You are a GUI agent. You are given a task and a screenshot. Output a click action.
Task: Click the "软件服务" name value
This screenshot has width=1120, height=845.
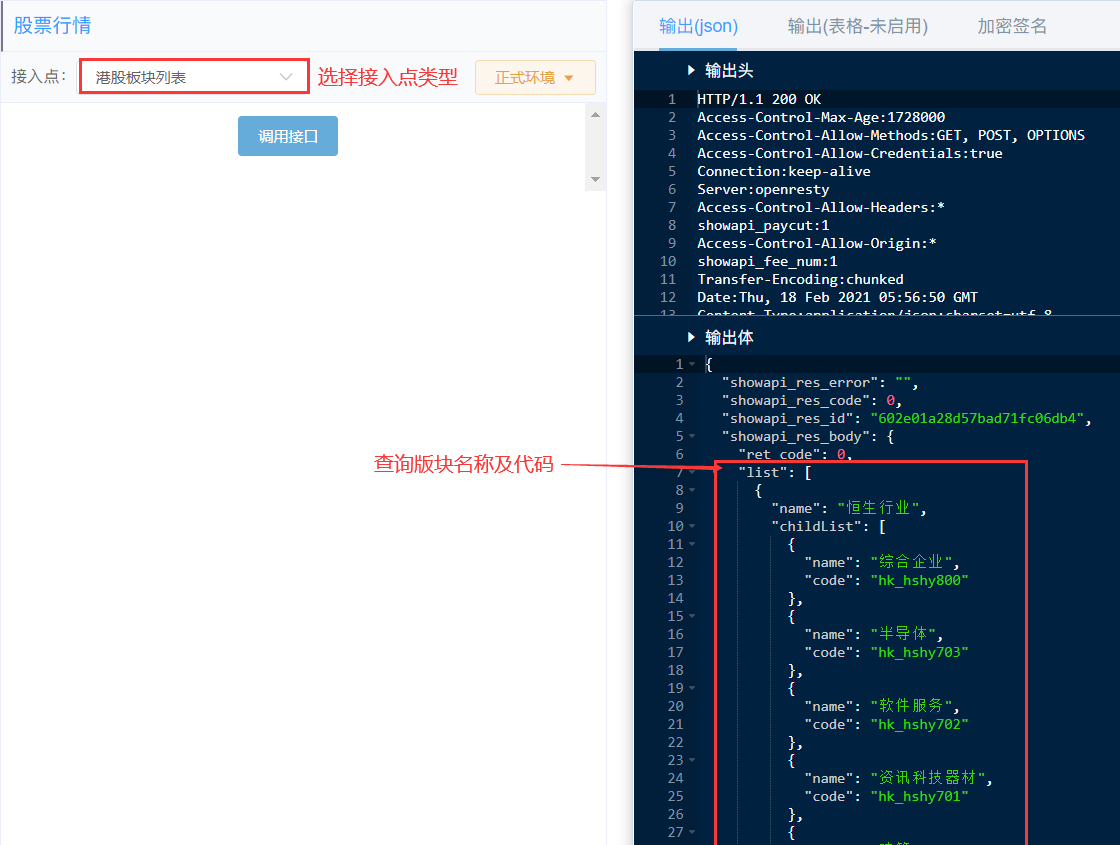click(x=911, y=706)
